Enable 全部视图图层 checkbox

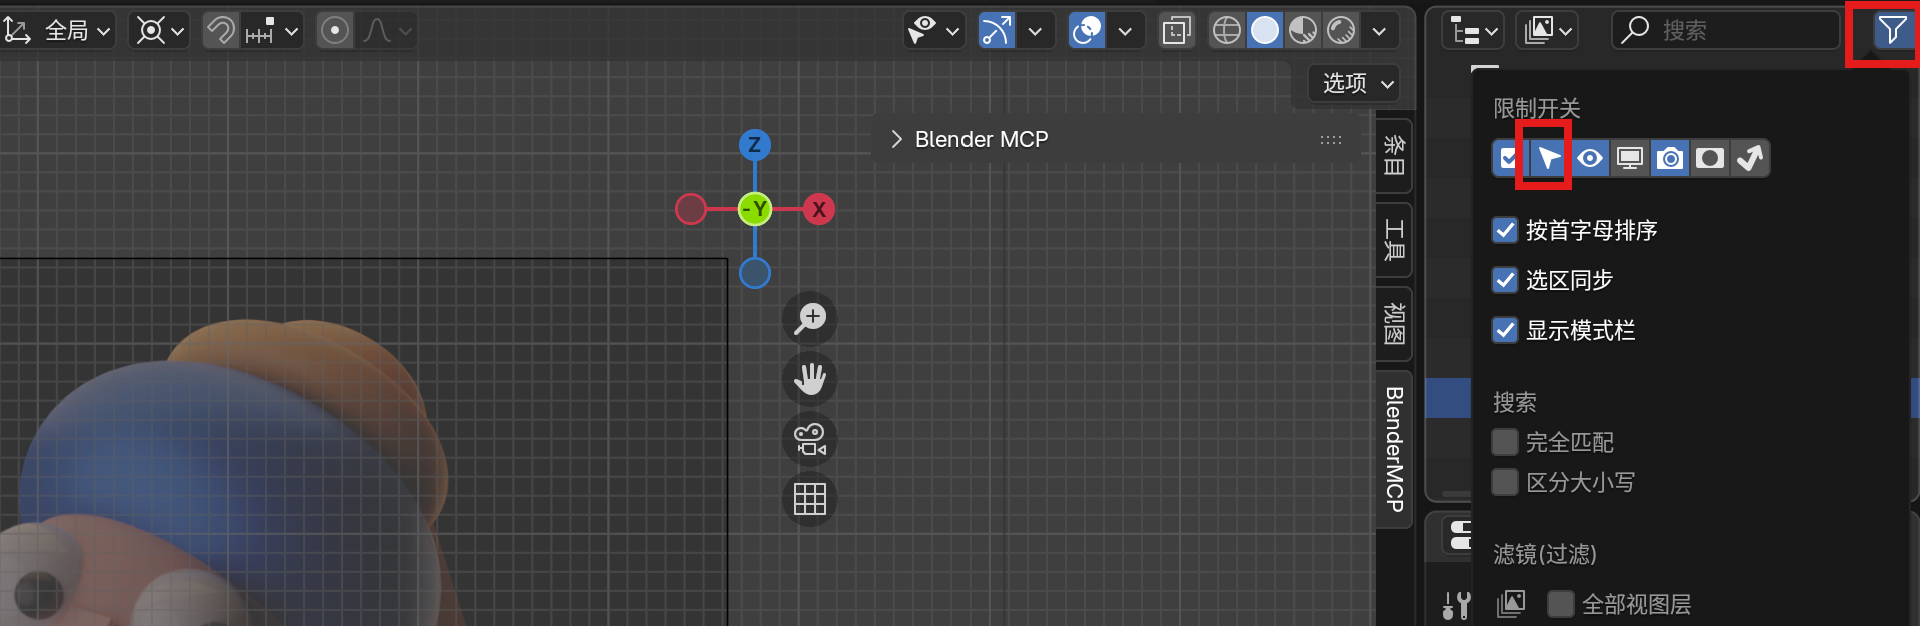click(x=1561, y=604)
